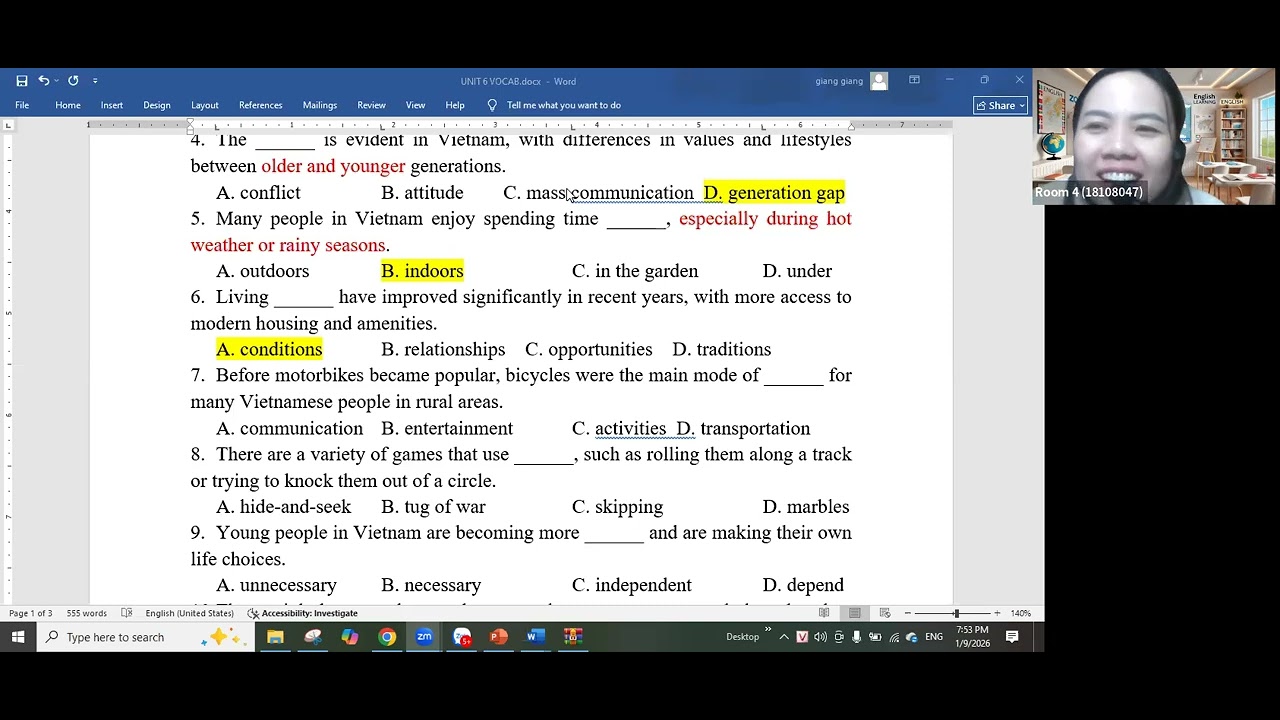Switch to Print Layout view

tap(854, 613)
